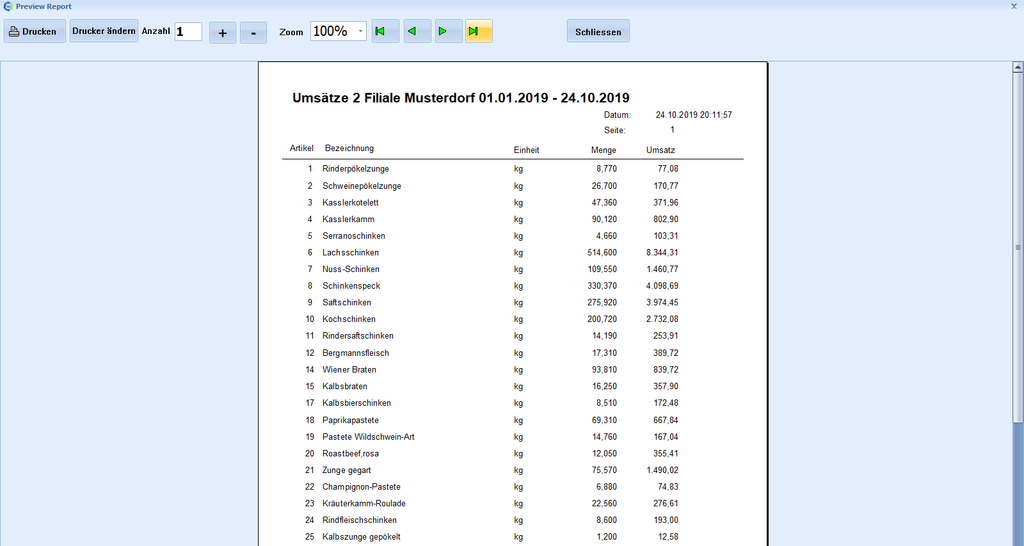Image resolution: width=1024 pixels, height=546 pixels.
Task: Click the Schinkenspeck row name
Action: point(351,286)
